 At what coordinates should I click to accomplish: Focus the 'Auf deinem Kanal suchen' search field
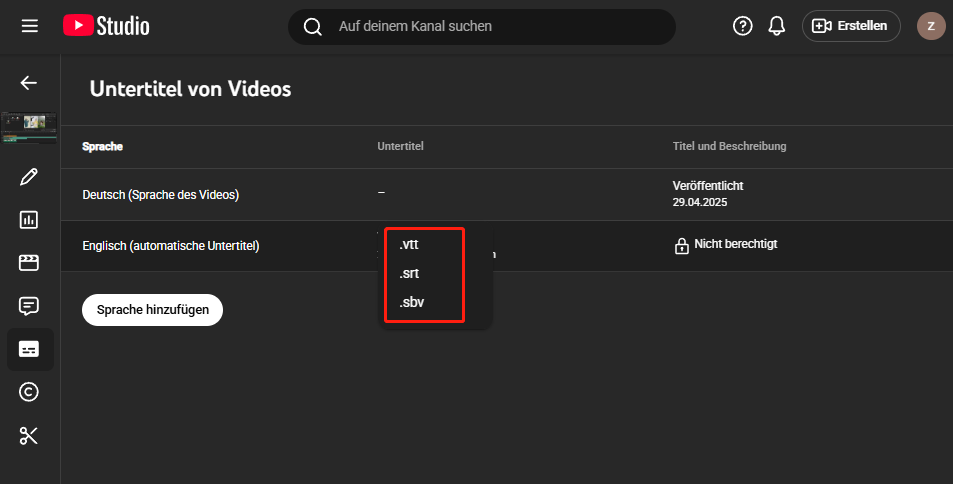click(481, 27)
